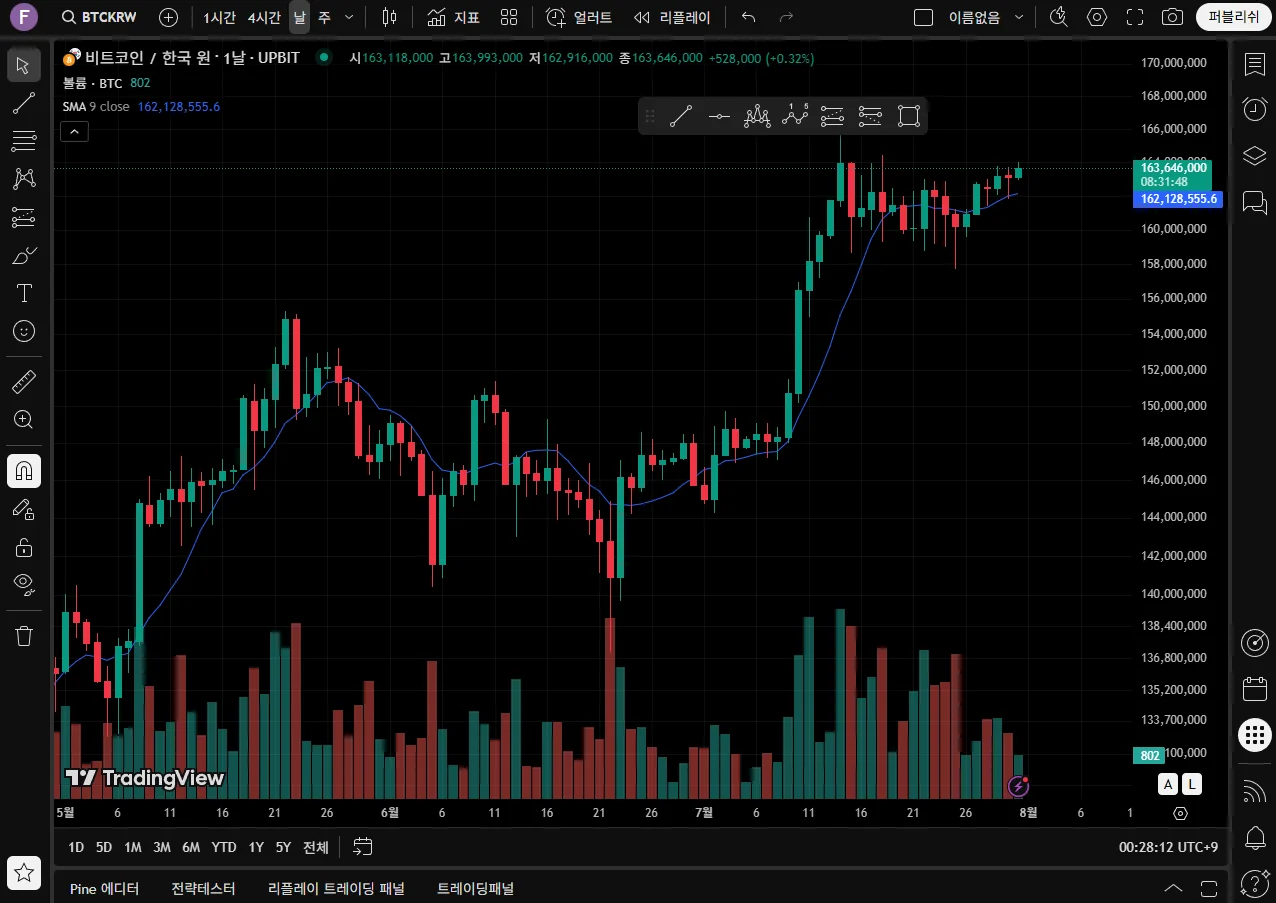Select the ruler measure tool
Screen dimensions: 1276x903
pyautogui.click(x=24, y=381)
